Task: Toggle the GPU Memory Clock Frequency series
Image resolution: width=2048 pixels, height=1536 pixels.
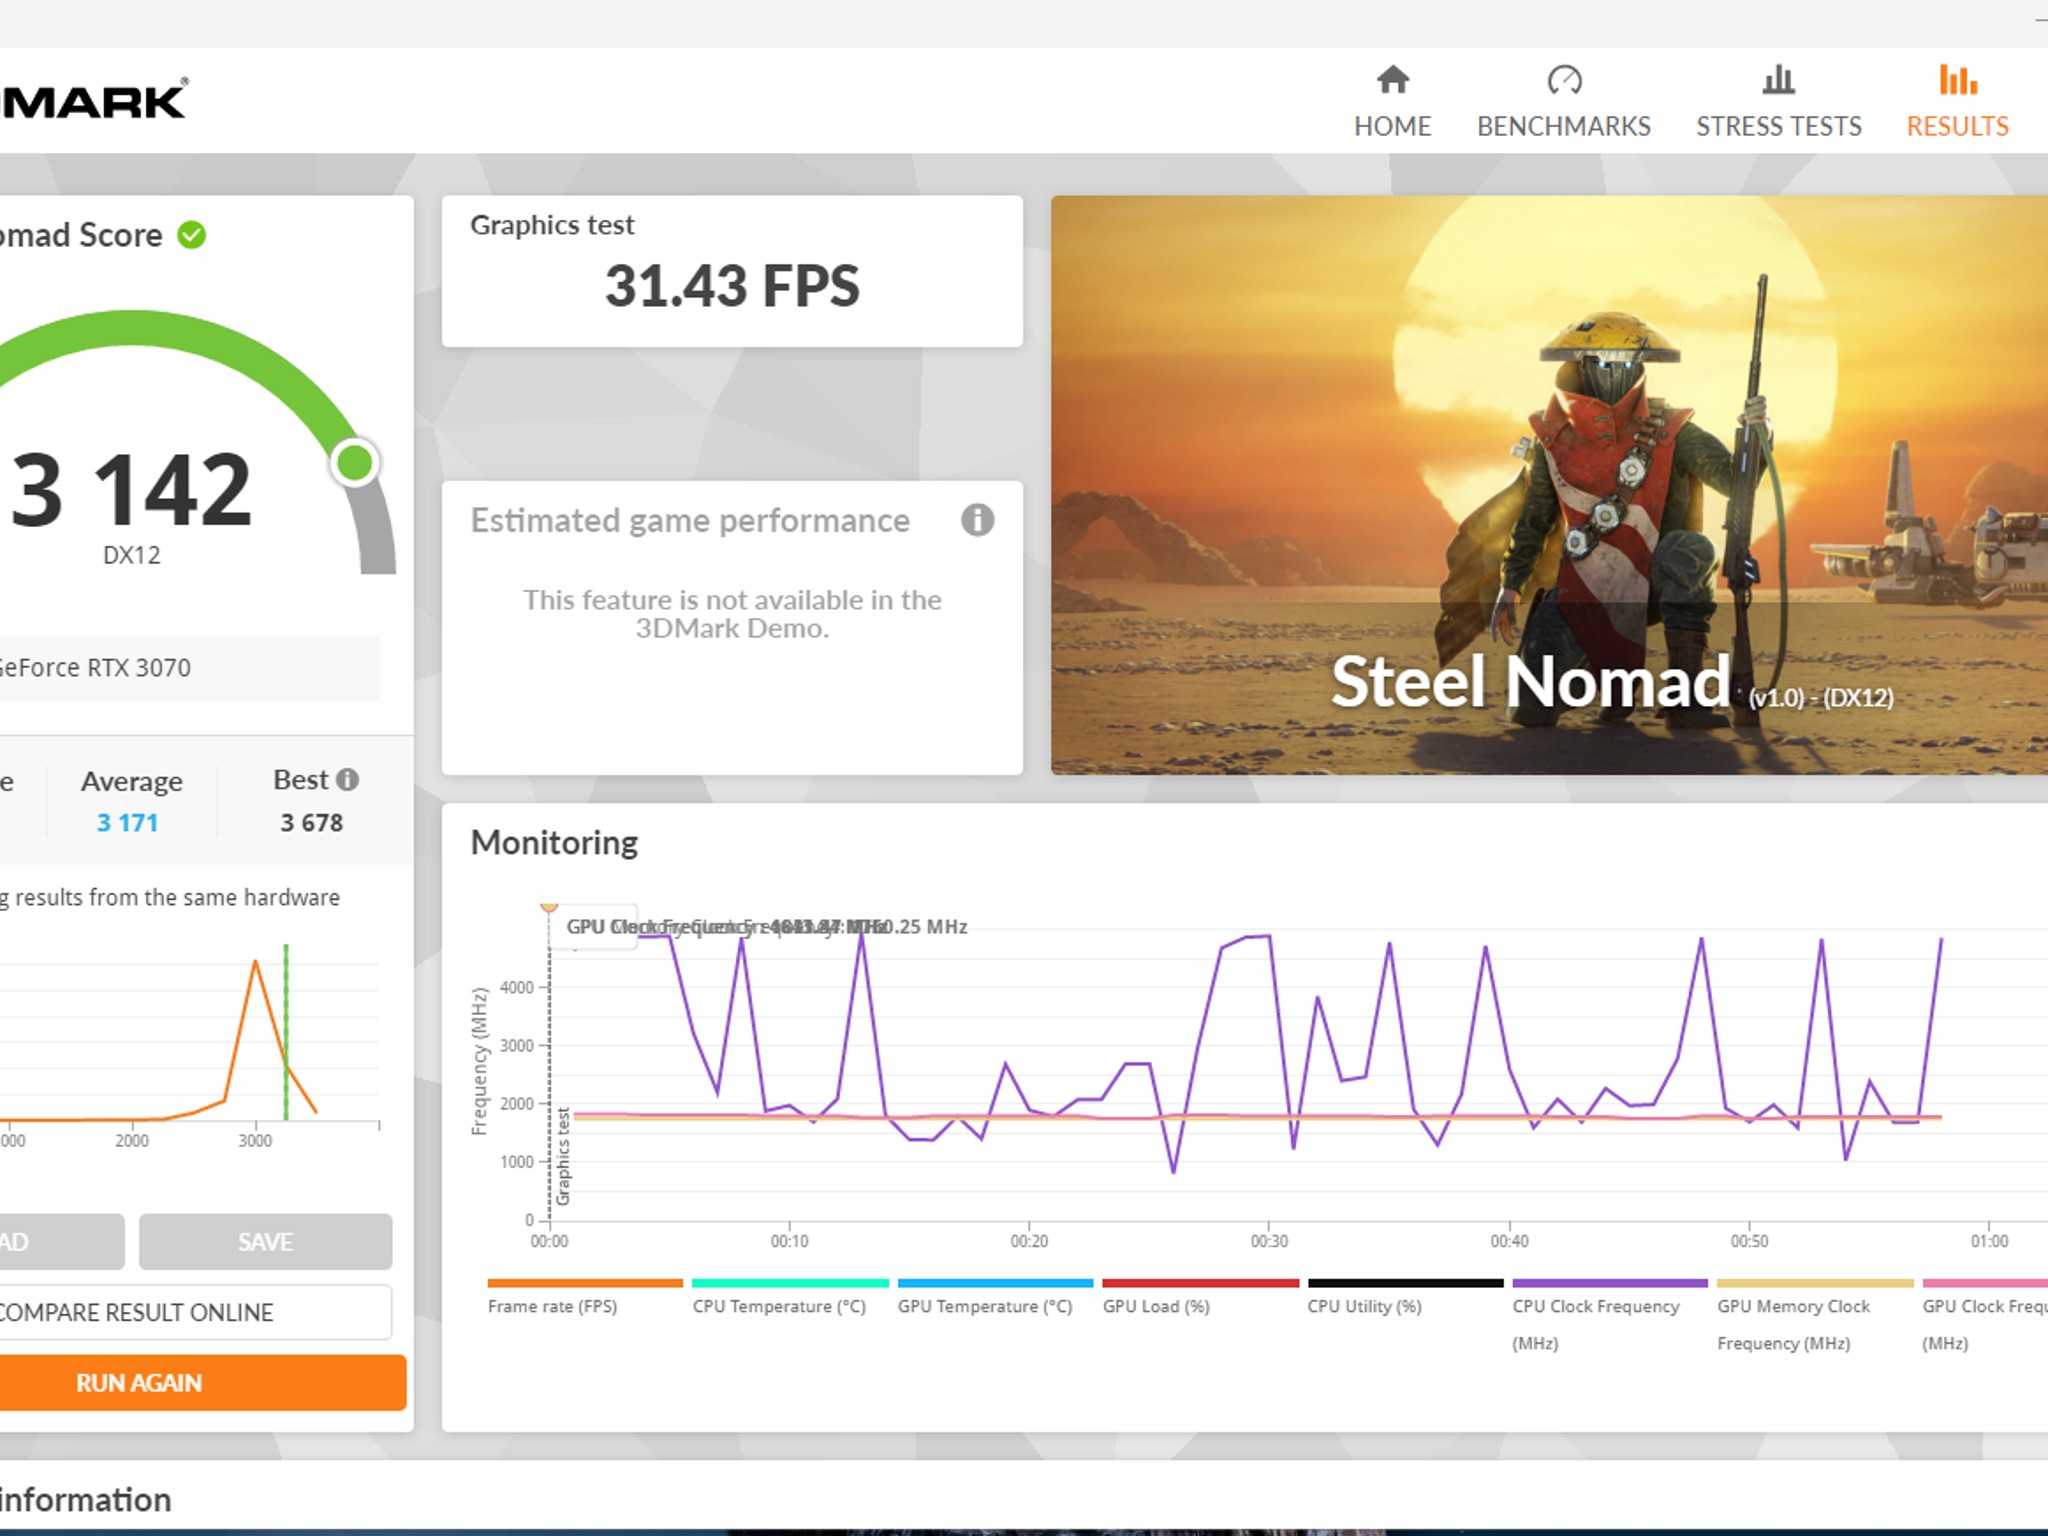Action: click(x=1815, y=1314)
